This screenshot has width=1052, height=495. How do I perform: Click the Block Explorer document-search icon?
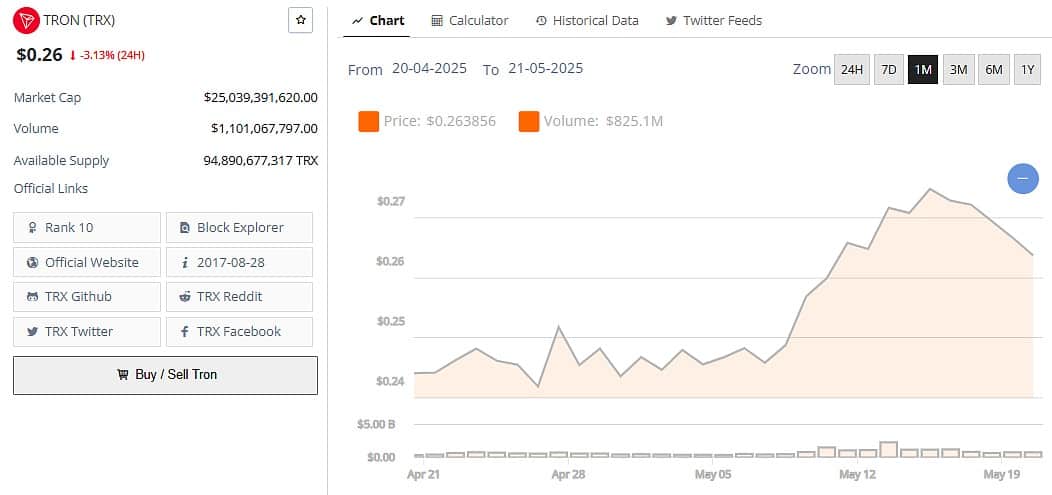pyautogui.click(x=185, y=228)
